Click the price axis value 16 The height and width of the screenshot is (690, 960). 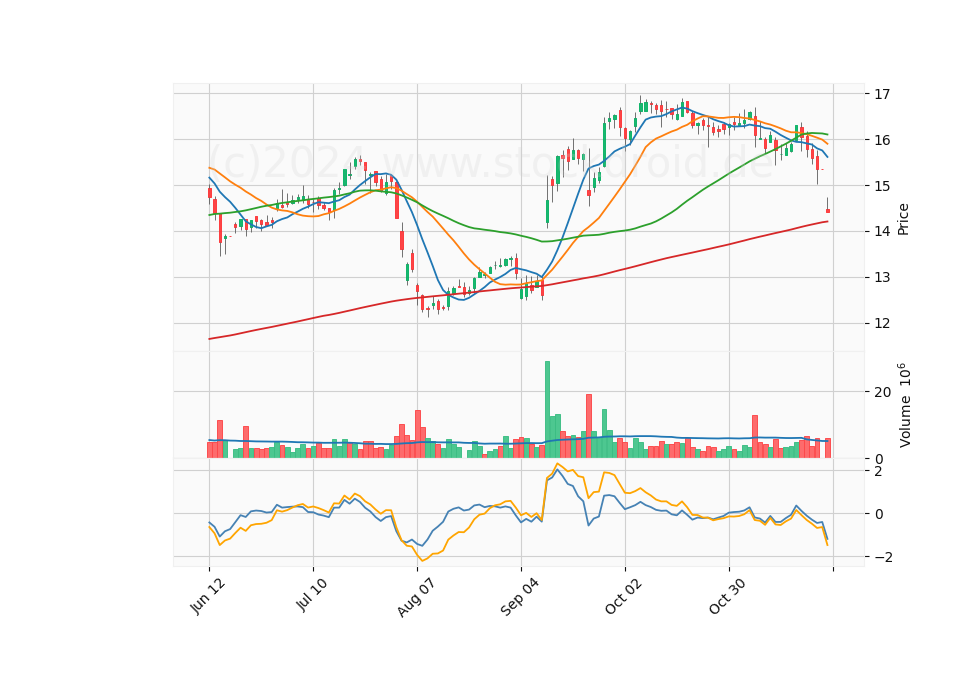pyautogui.click(x=882, y=140)
